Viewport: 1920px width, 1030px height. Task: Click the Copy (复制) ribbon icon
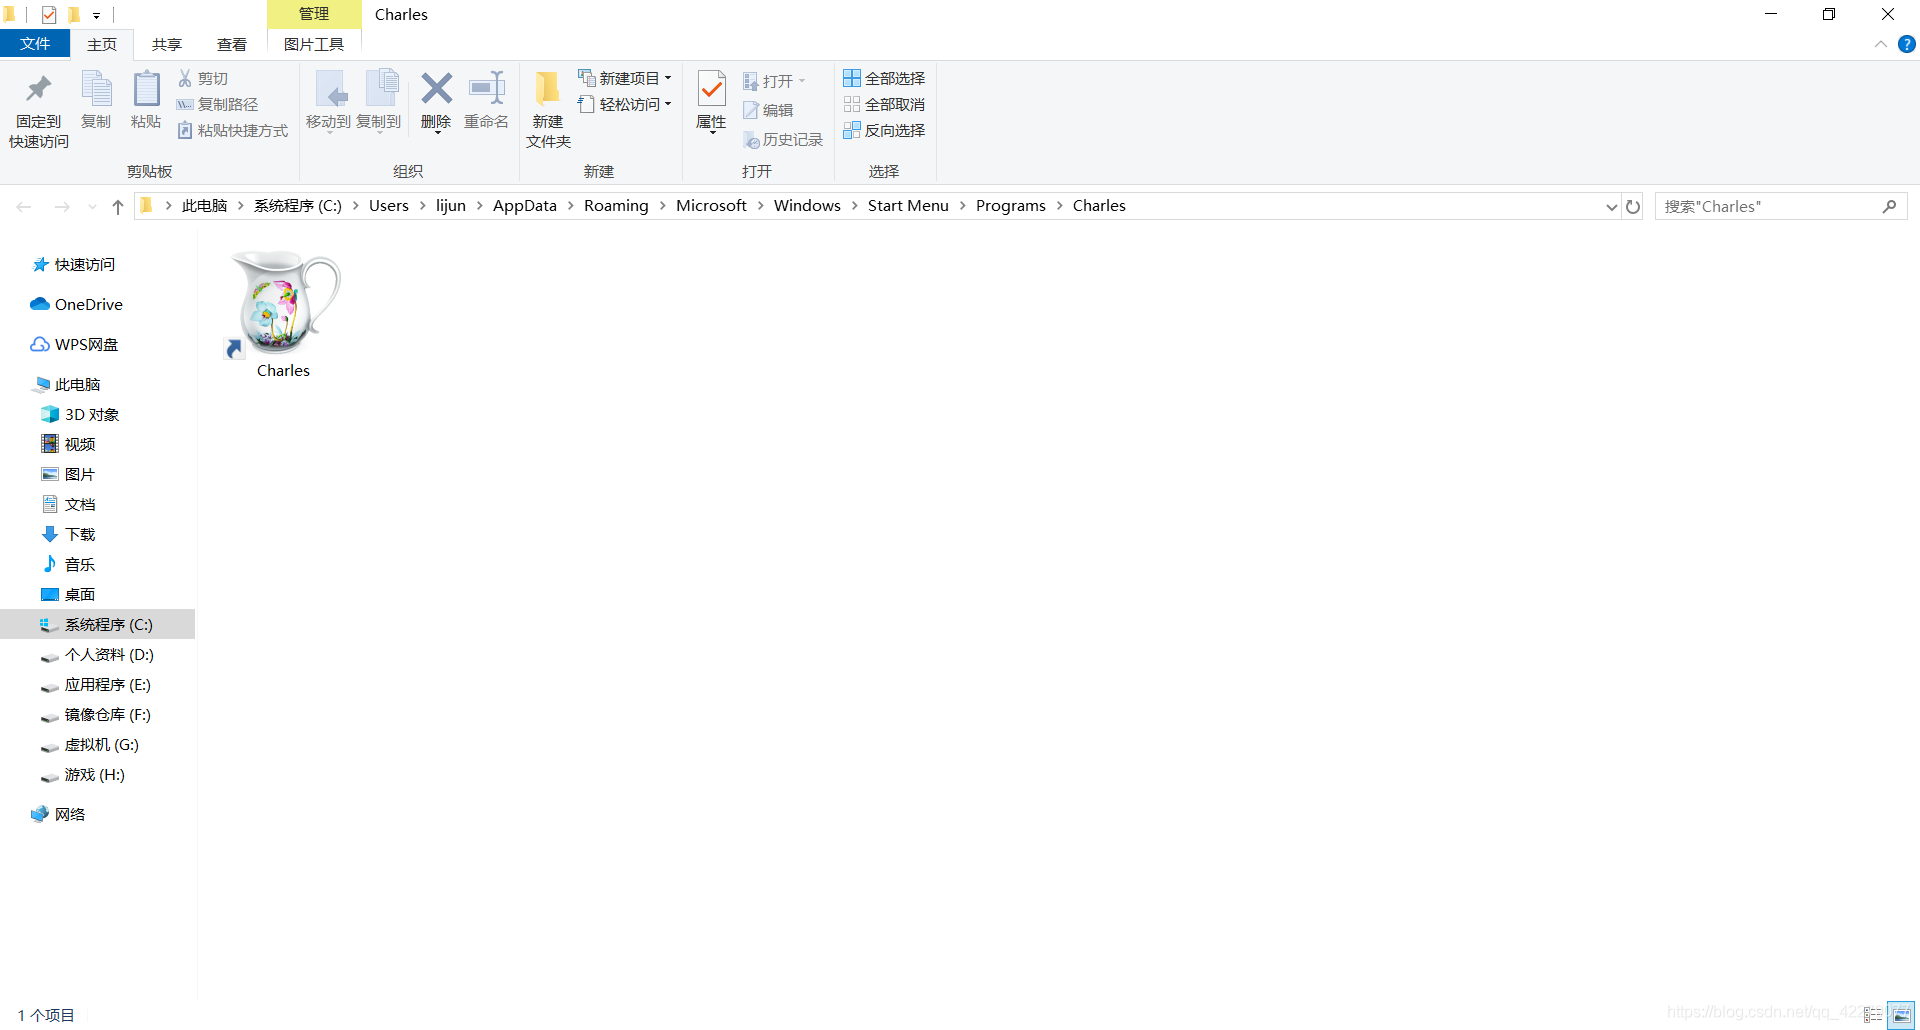pyautogui.click(x=96, y=89)
